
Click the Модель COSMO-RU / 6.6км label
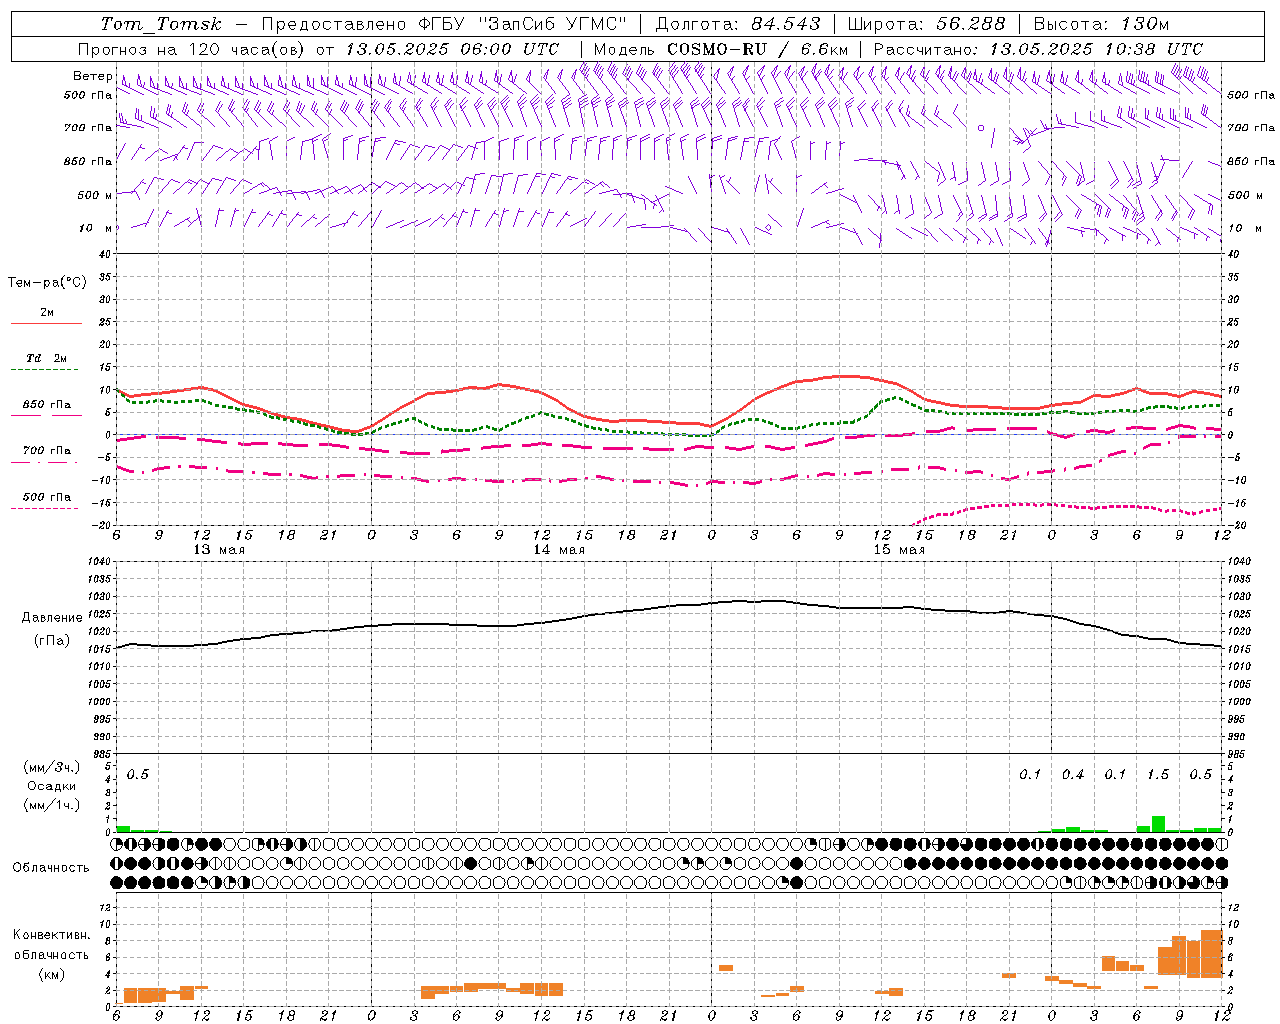tap(721, 49)
